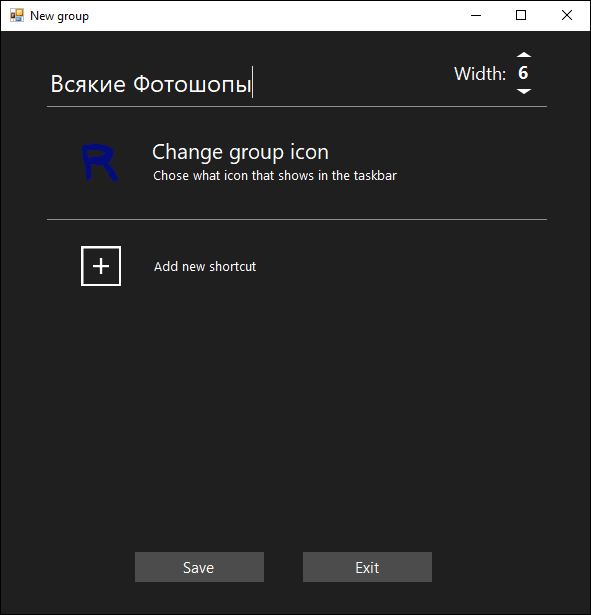Screen dimensions: 591x615
Task: Click the group name field "Всякие Фотошопы"
Action: [x=151, y=84]
